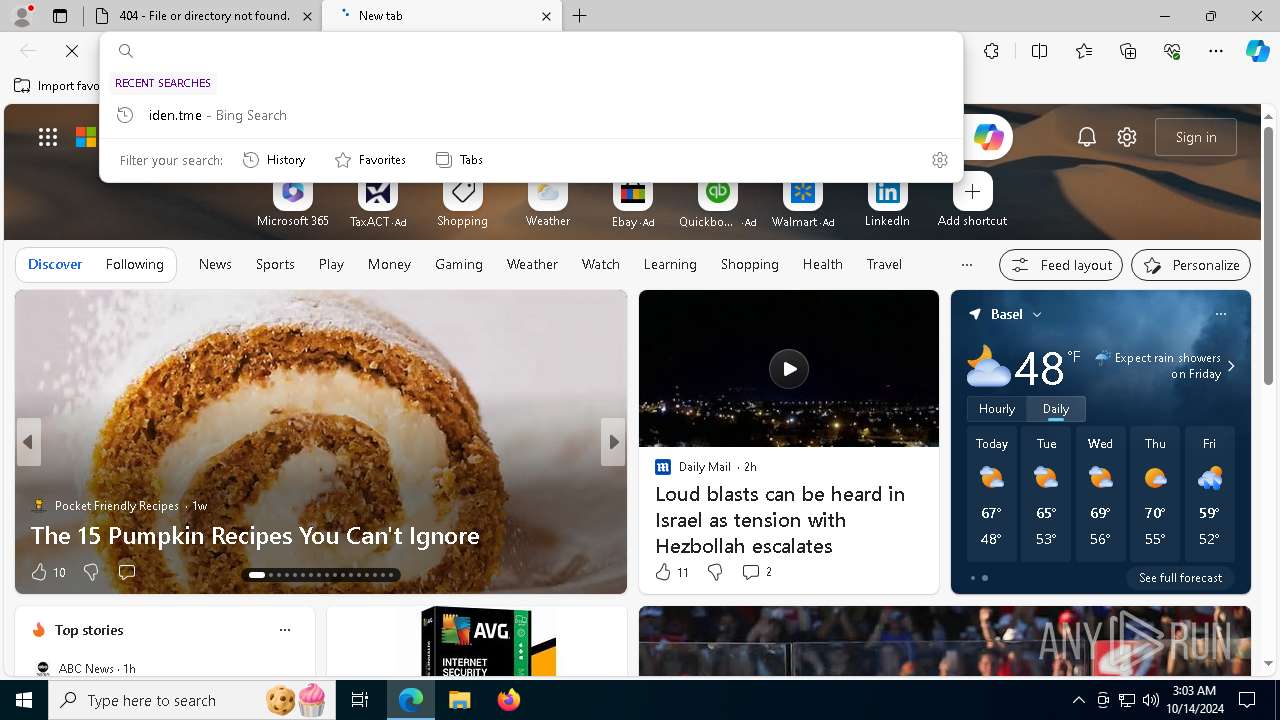Screen dimensions: 1280x720
Task: Open Top stories more options
Action: [285, 630]
